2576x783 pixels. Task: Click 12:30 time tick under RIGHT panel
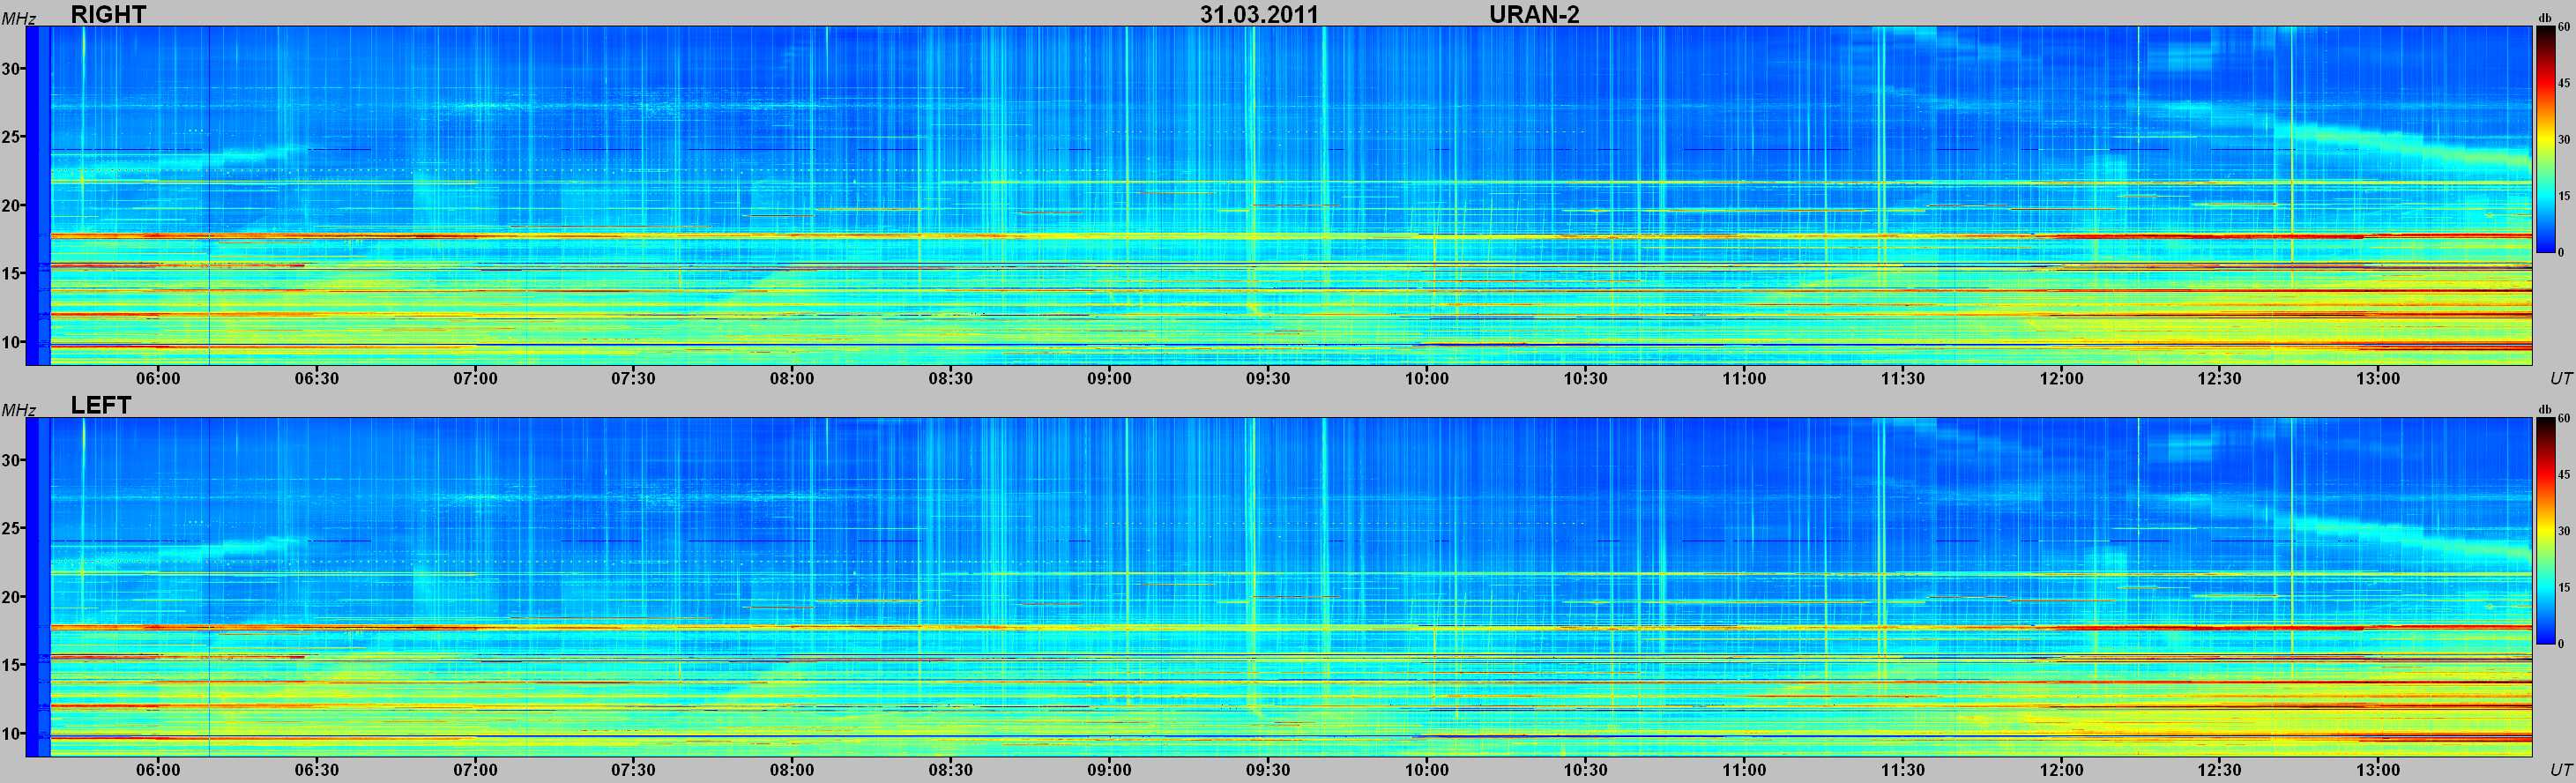2219,378
